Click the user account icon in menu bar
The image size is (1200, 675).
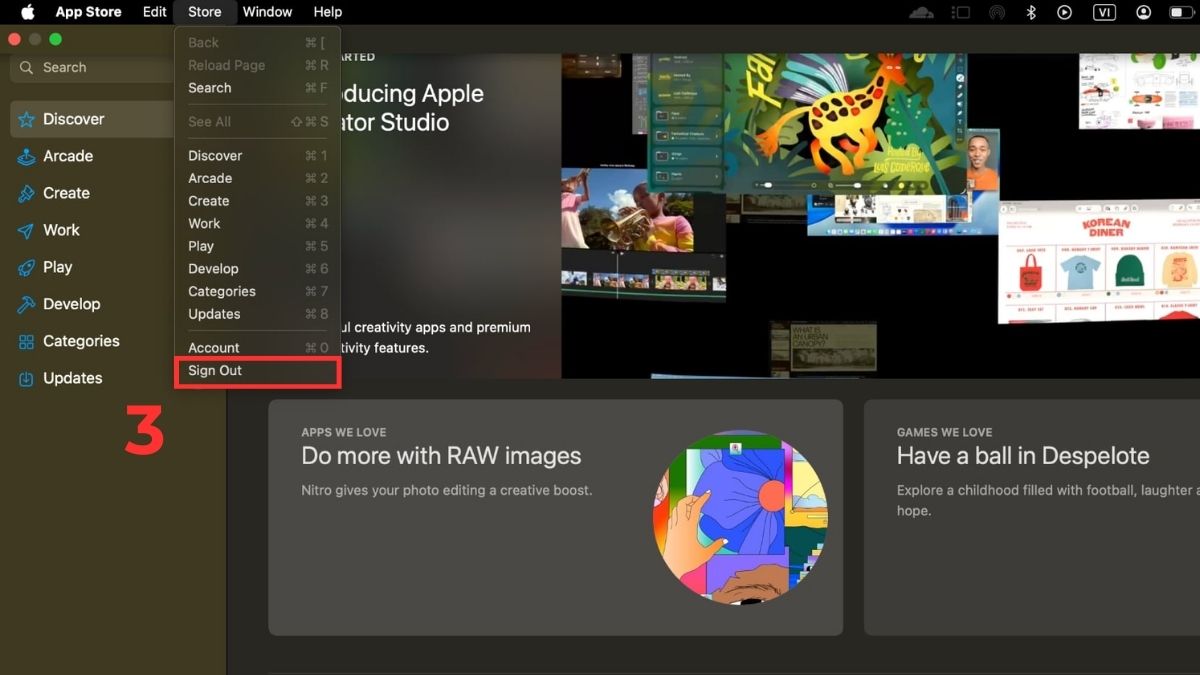click(1142, 12)
